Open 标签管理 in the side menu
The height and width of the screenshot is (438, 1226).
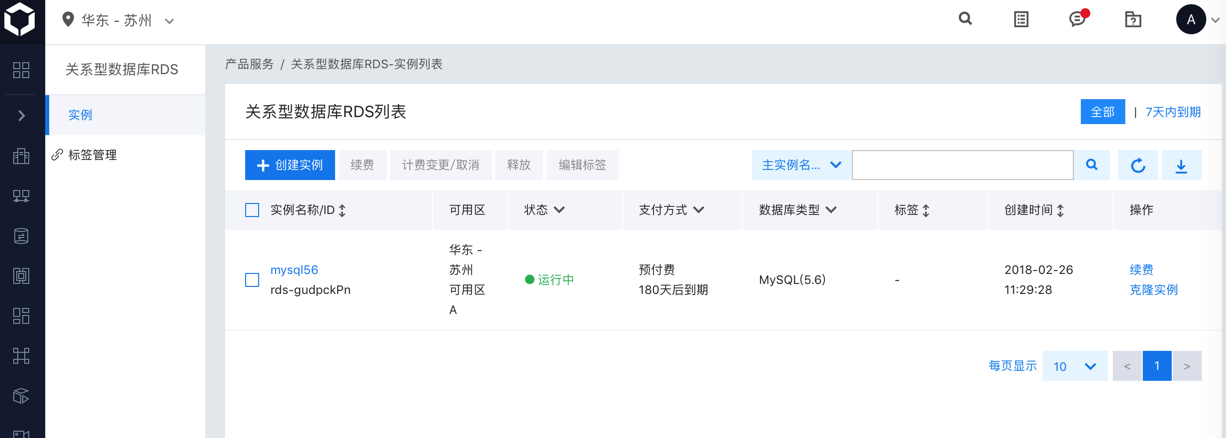[x=92, y=155]
